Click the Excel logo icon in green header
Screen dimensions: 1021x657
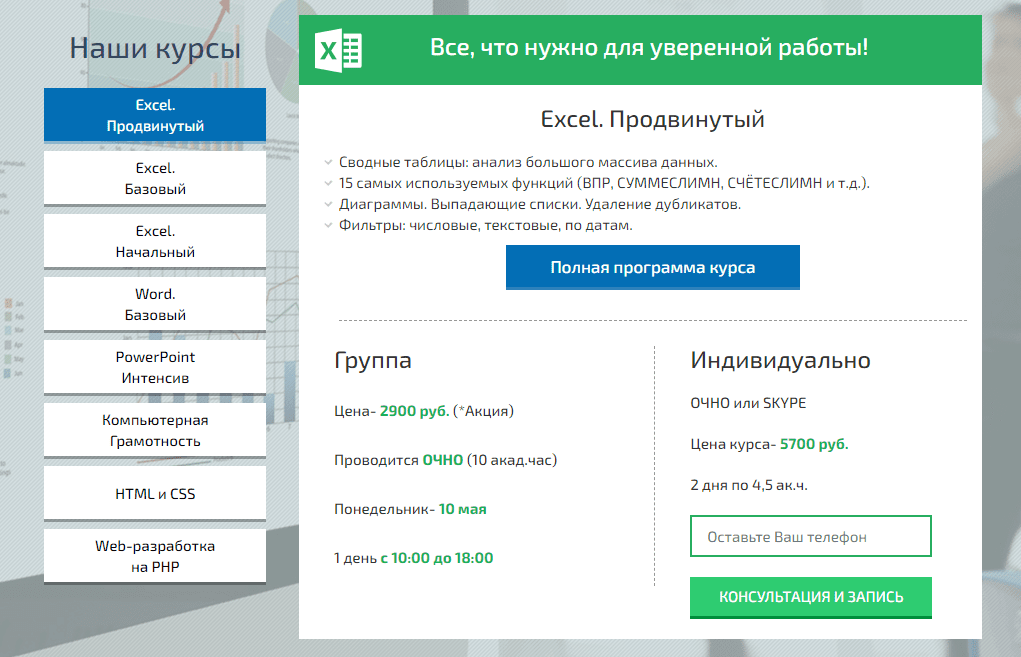click(x=338, y=50)
